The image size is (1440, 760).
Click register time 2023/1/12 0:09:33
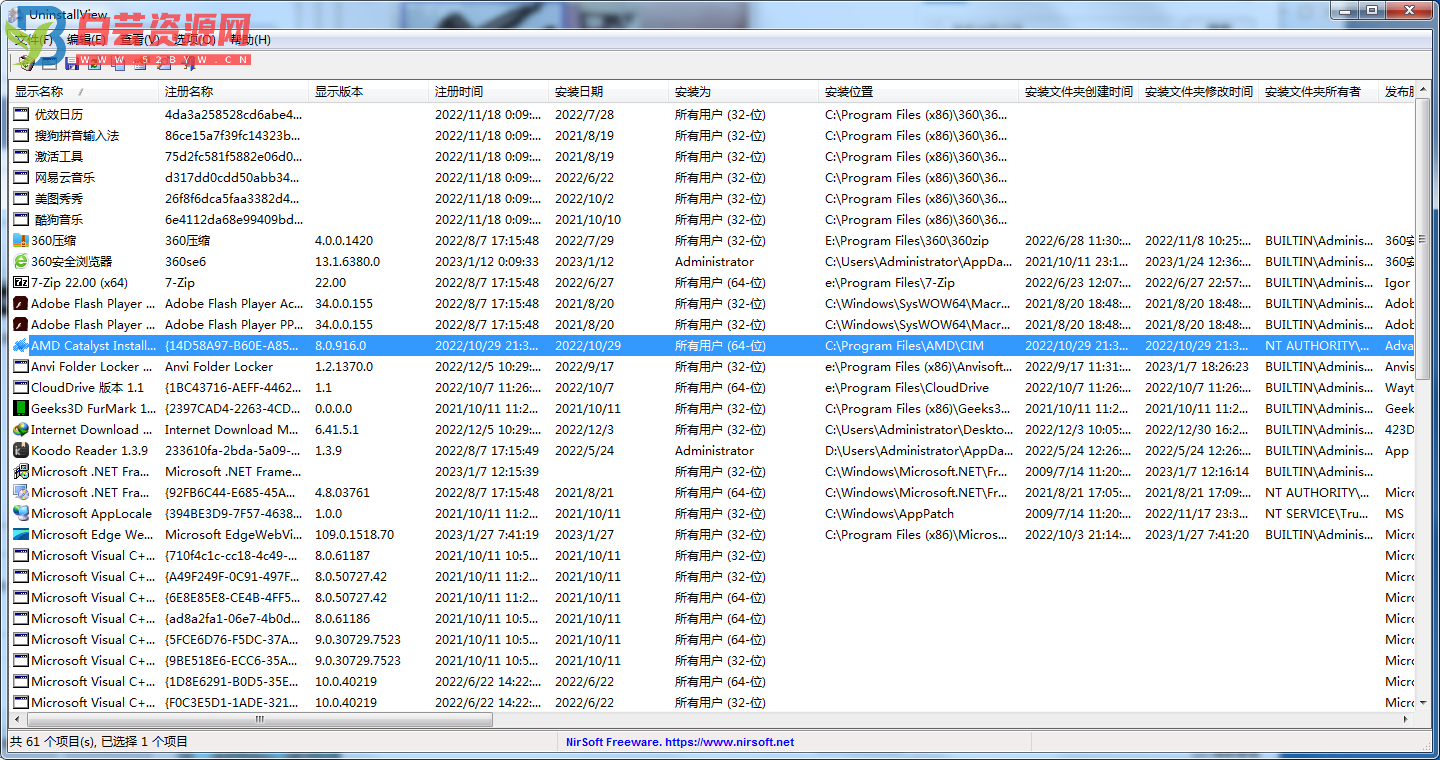coord(487,261)
